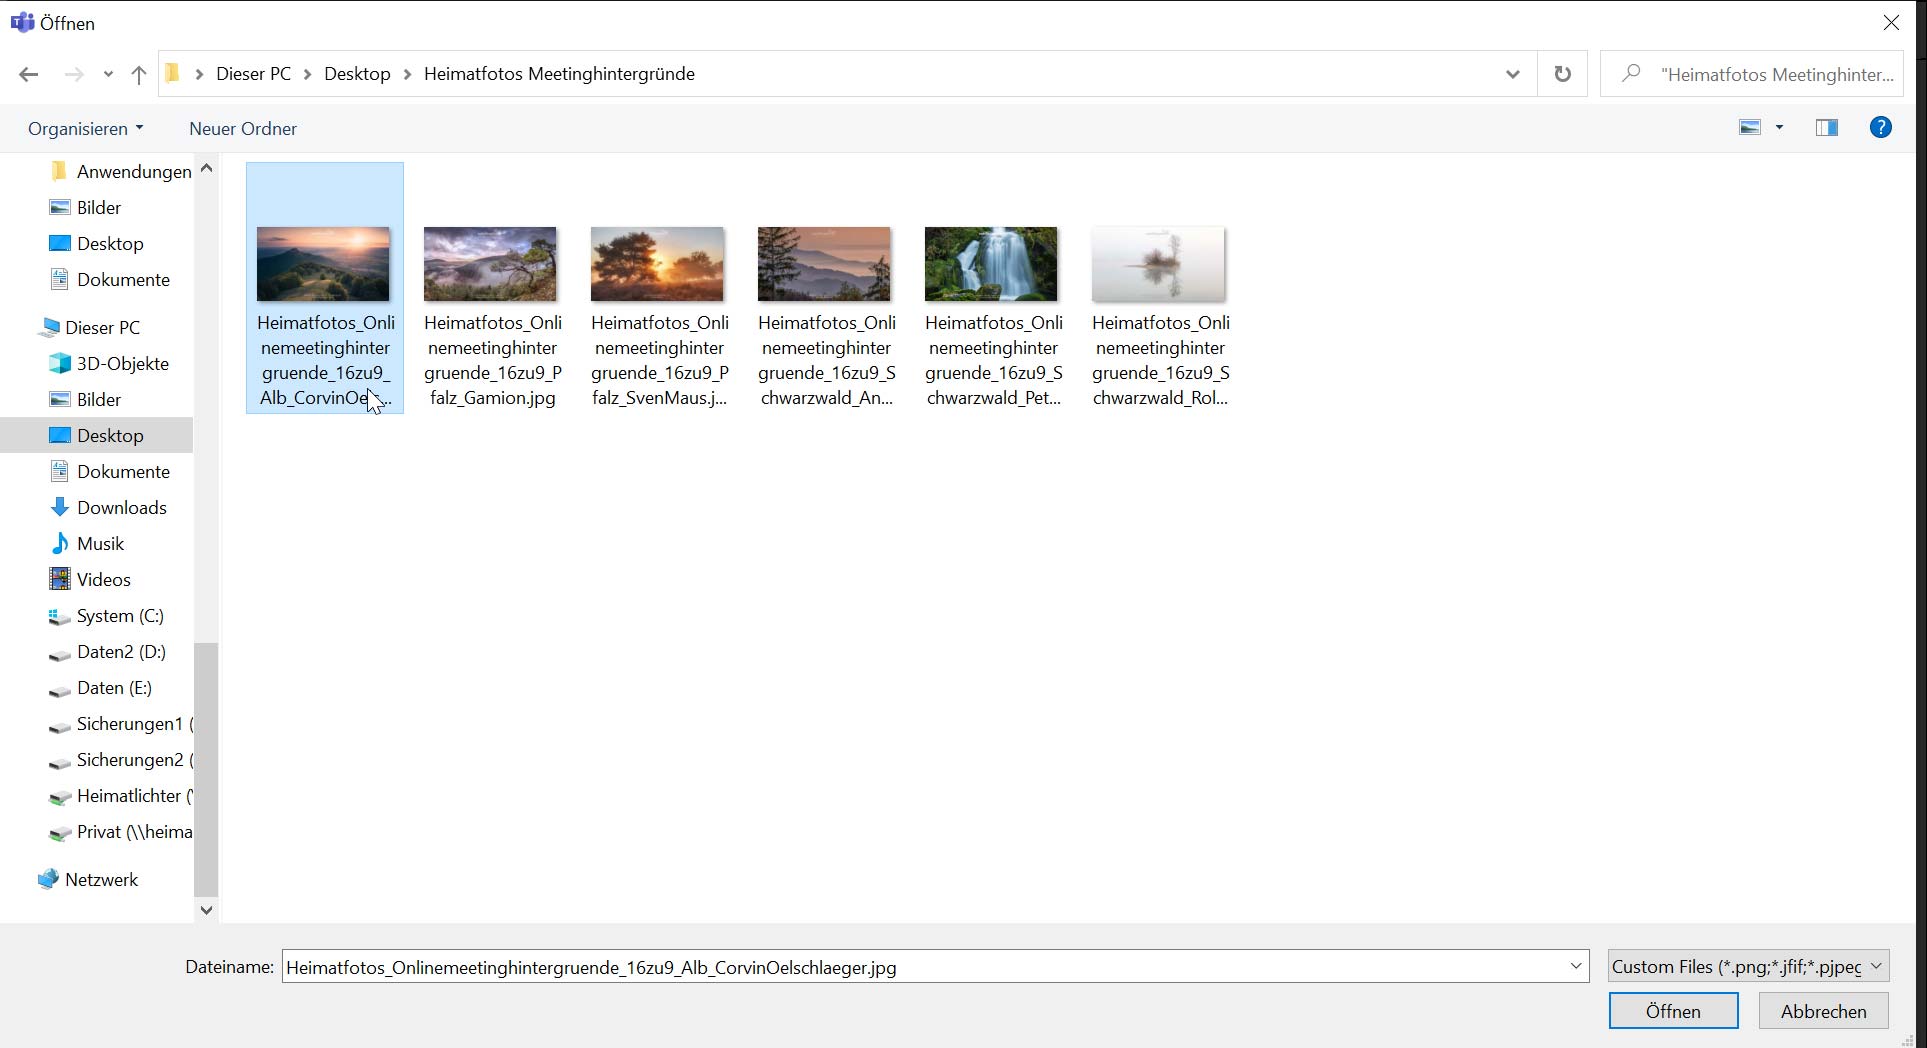The height and width of the screenshot is (1048, 1927).
Task: Select the Musik folder in sidebar
Action: 100,543
